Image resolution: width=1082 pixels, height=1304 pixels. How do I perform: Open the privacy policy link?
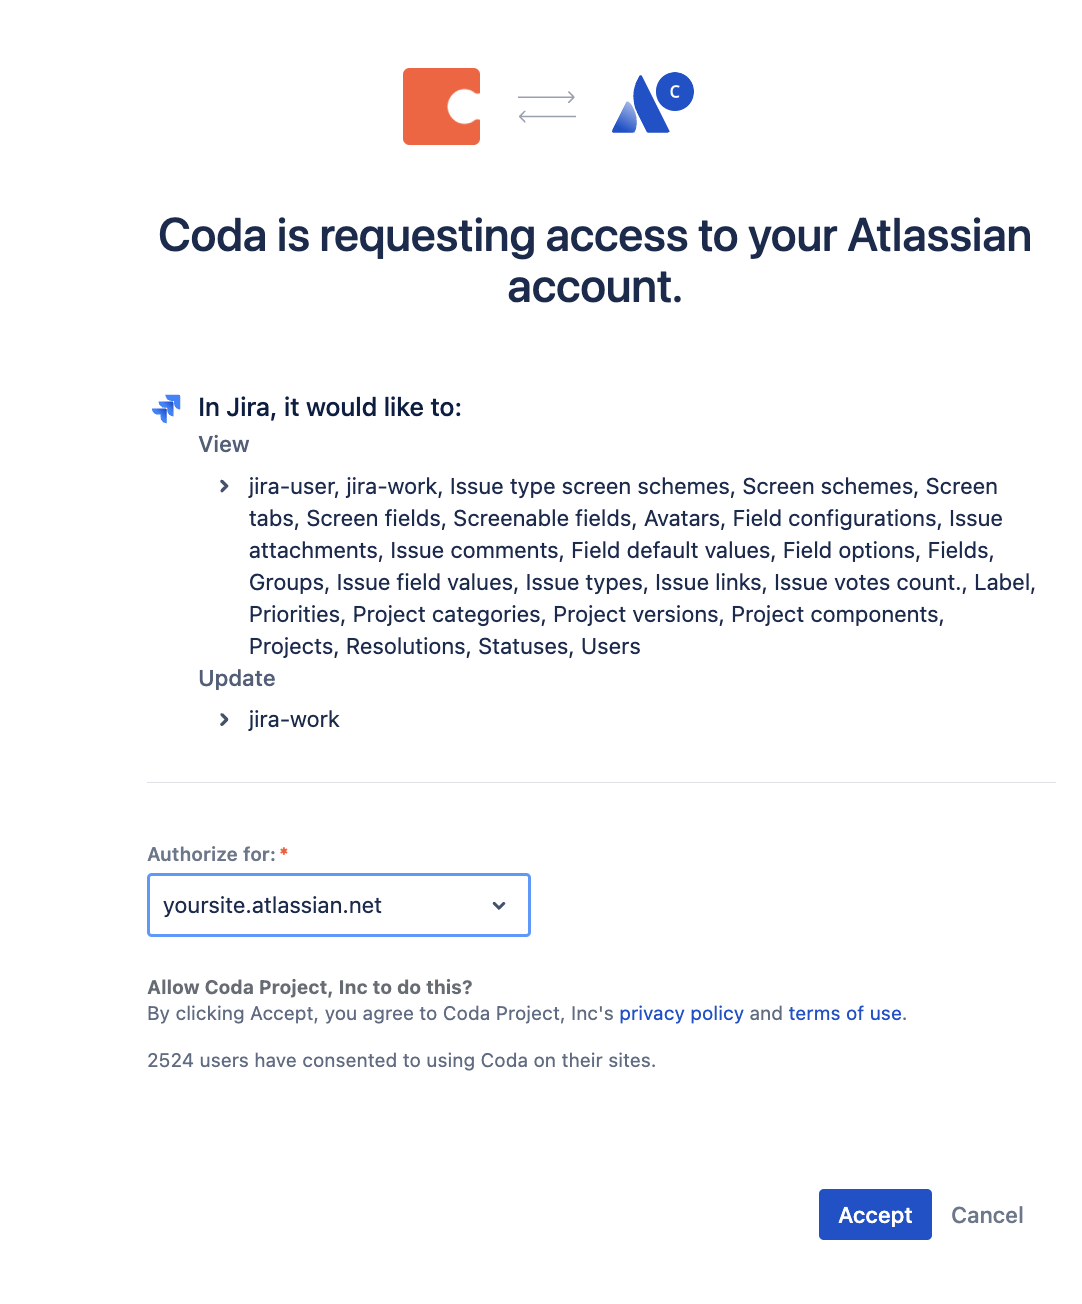[x=681, y=1014]
